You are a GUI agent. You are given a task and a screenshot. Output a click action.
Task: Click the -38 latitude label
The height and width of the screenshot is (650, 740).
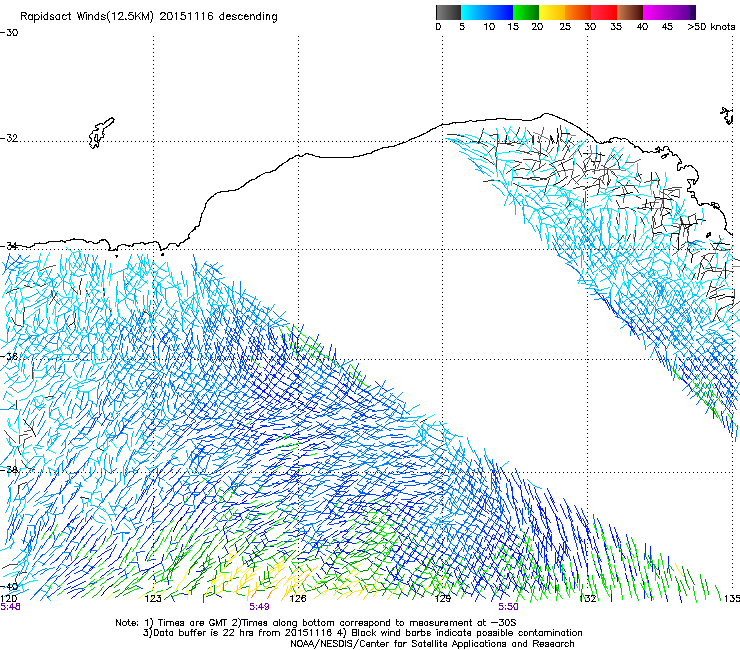(x=9, y=470)
